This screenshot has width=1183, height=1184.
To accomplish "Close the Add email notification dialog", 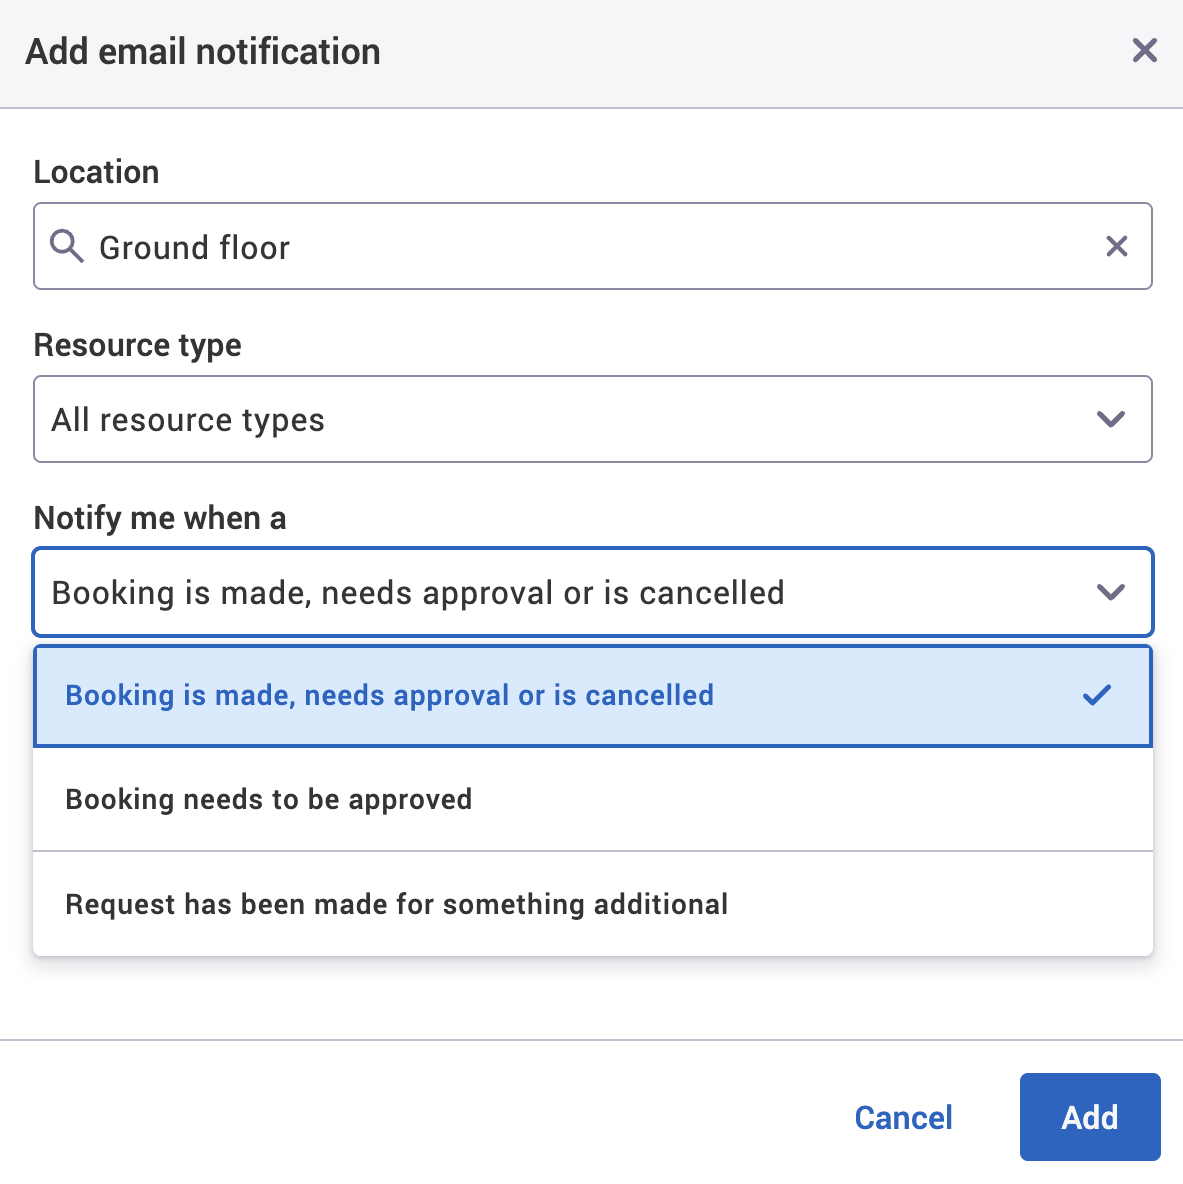I will click(x=1144, y=50).
